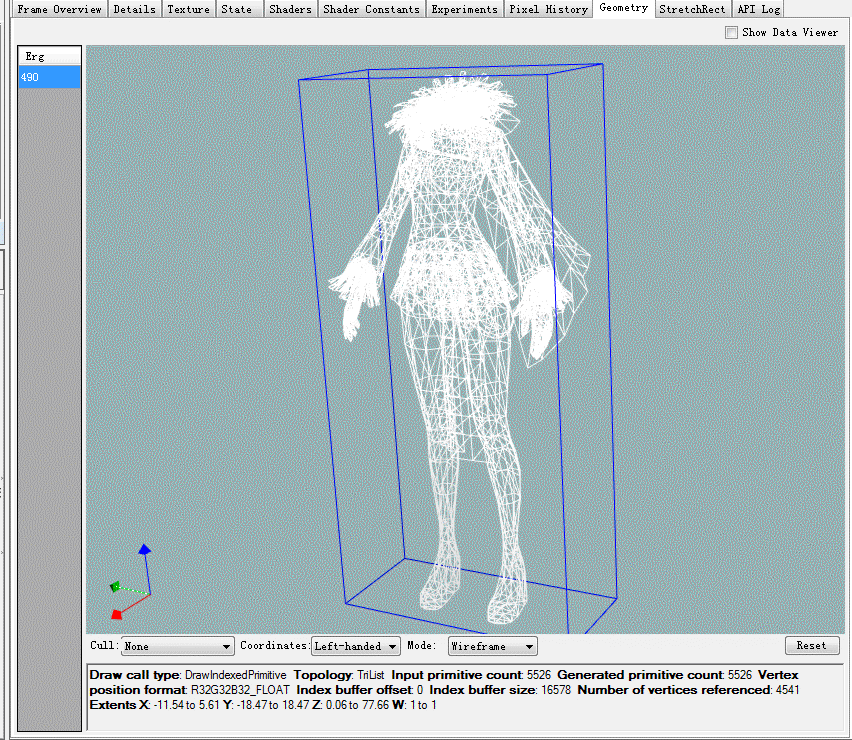Go to the State tab

click(236, 9)
